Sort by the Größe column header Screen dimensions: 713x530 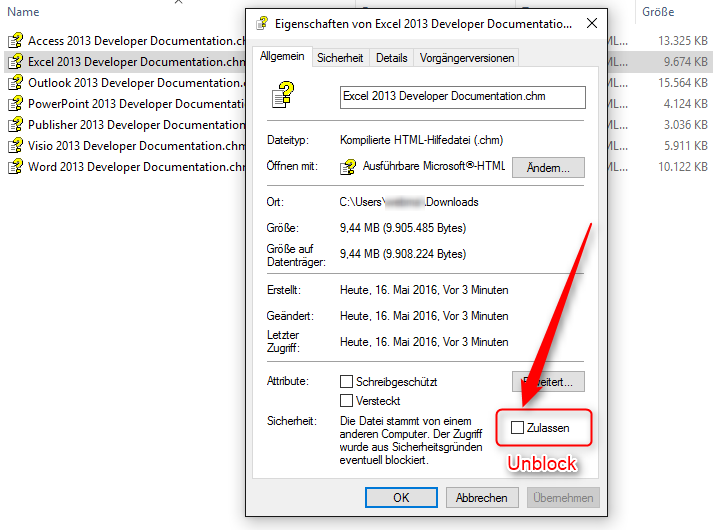pyautogui.click(x=658, y=12)
